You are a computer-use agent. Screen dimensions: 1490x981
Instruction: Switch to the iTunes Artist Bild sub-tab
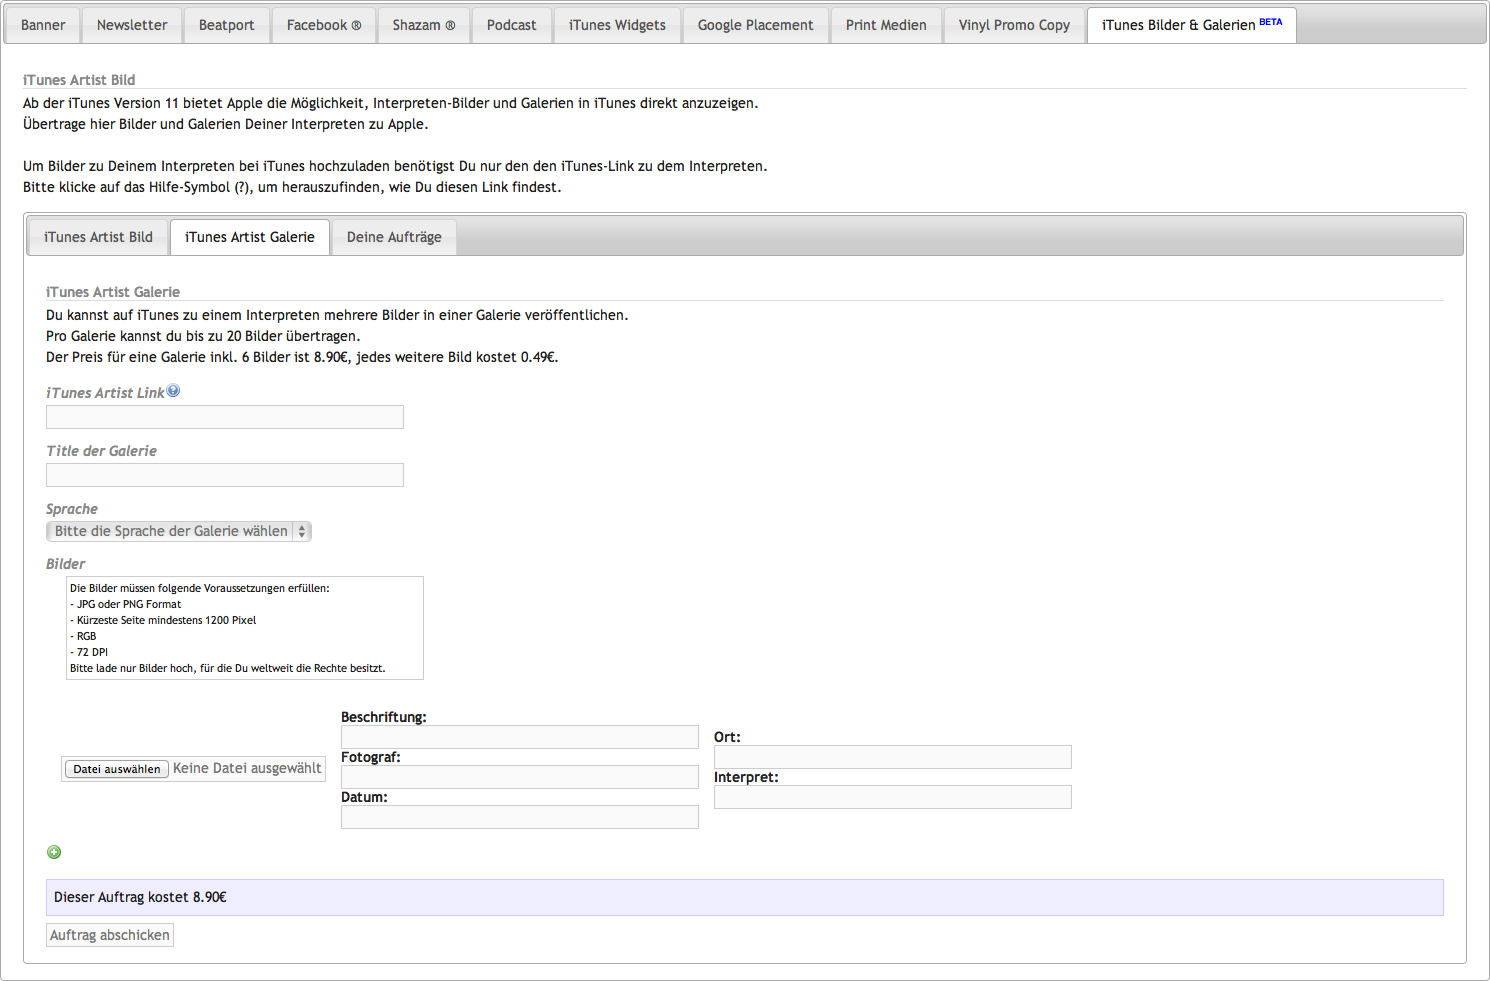point(98,237)
